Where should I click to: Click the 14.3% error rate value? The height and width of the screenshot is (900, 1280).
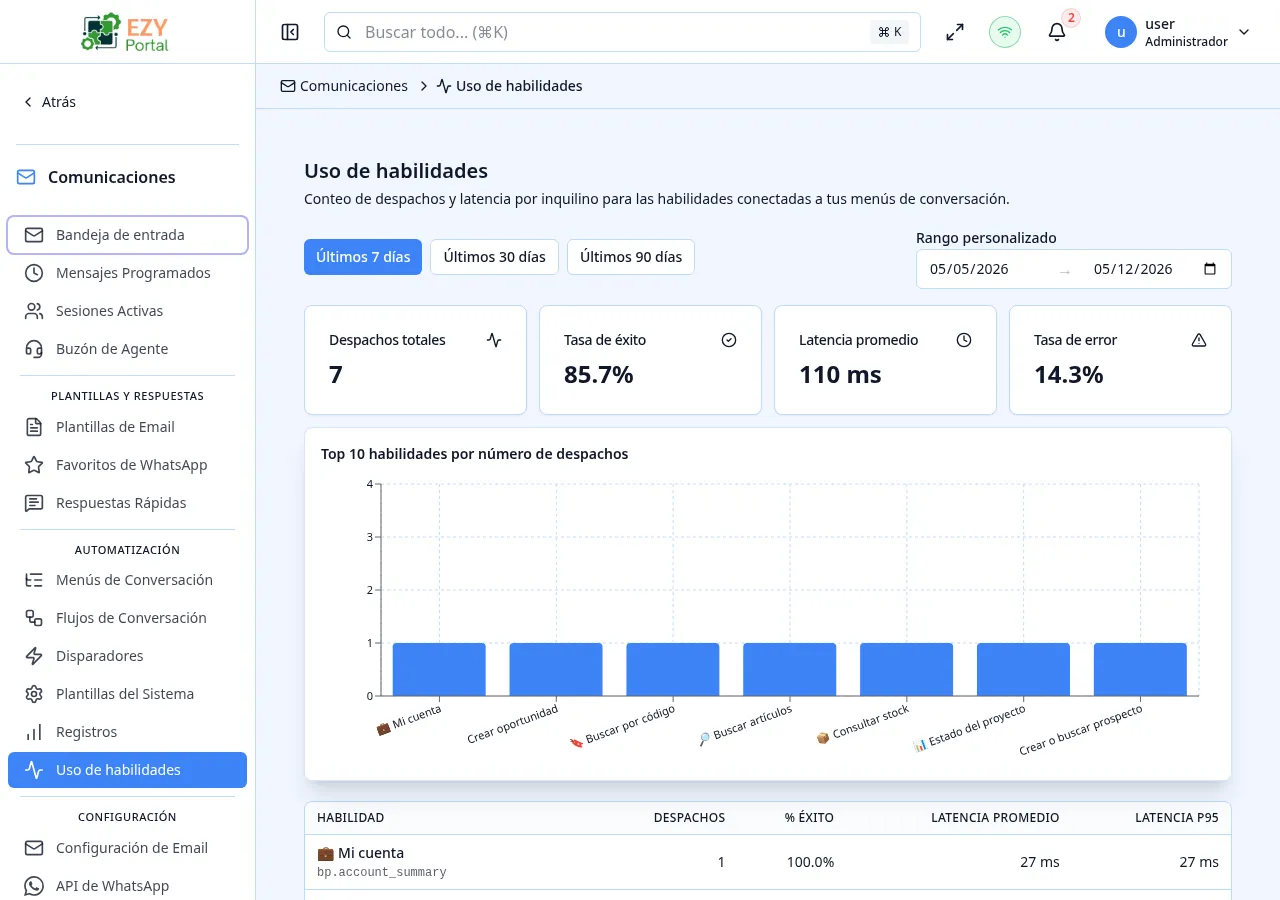tap(1068, 375)
